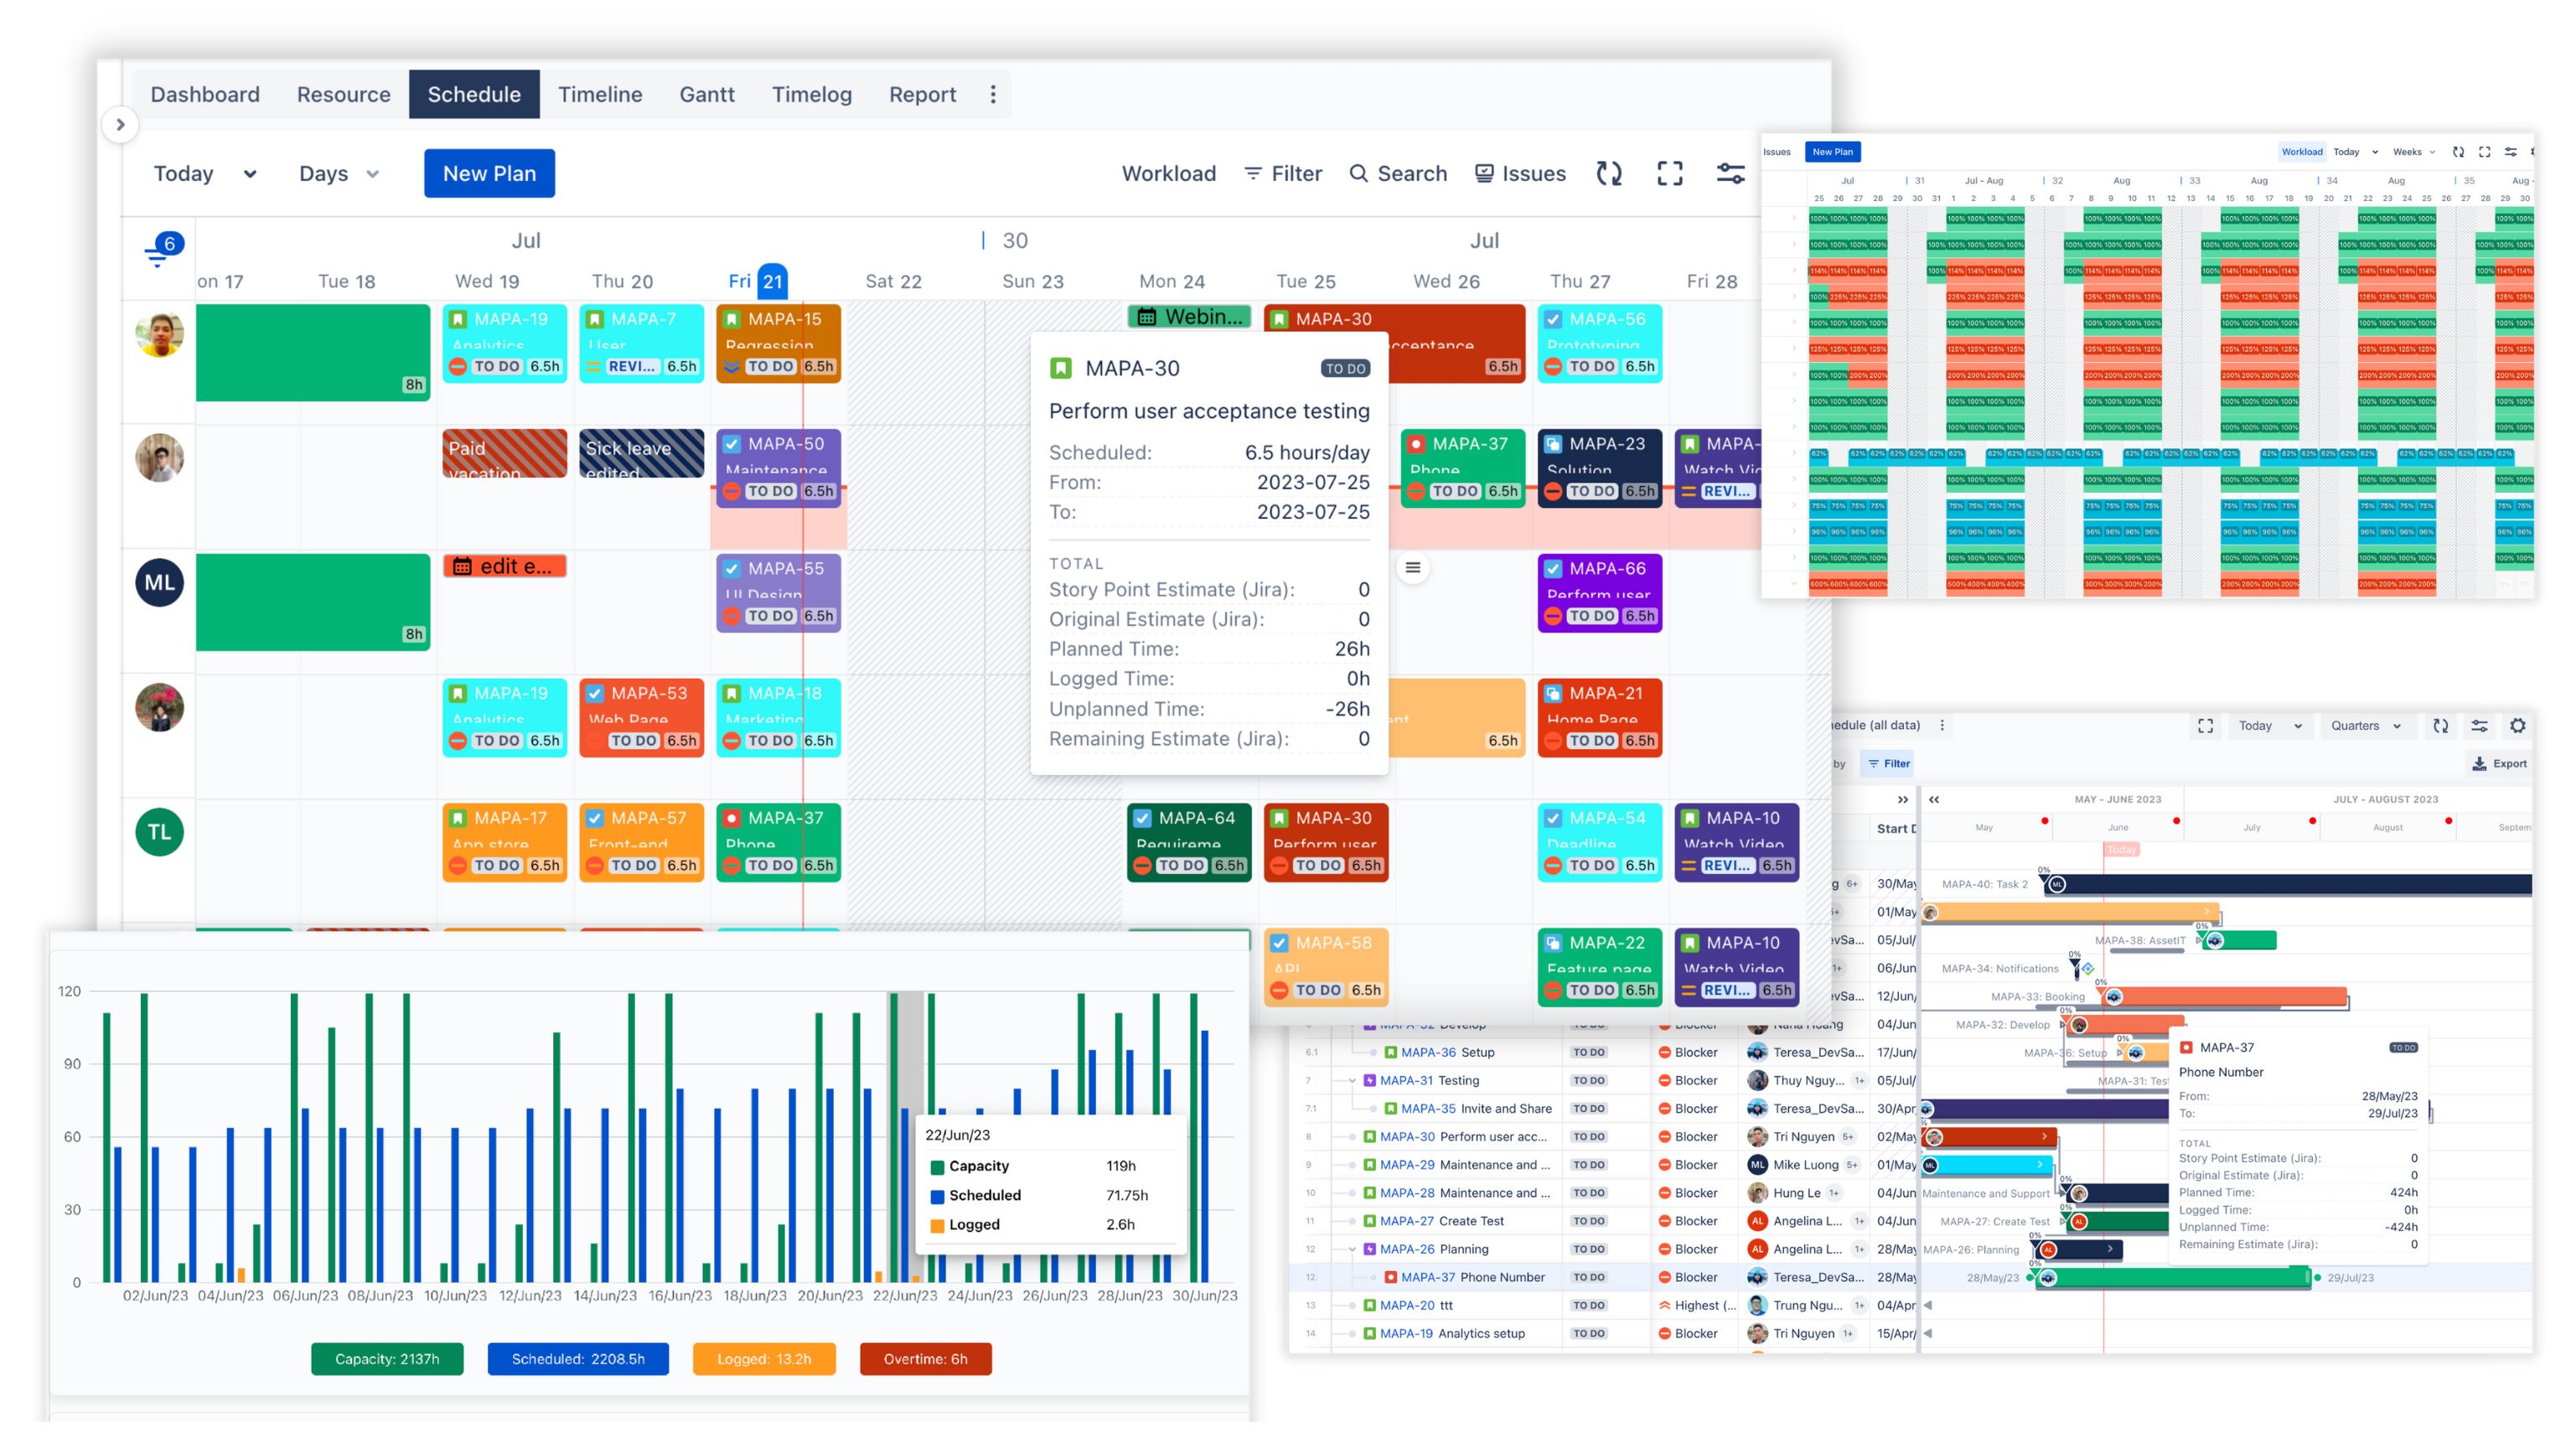Open the 'edit e...' calendar event
The image size is (2576, 1448).
(505, 566)
